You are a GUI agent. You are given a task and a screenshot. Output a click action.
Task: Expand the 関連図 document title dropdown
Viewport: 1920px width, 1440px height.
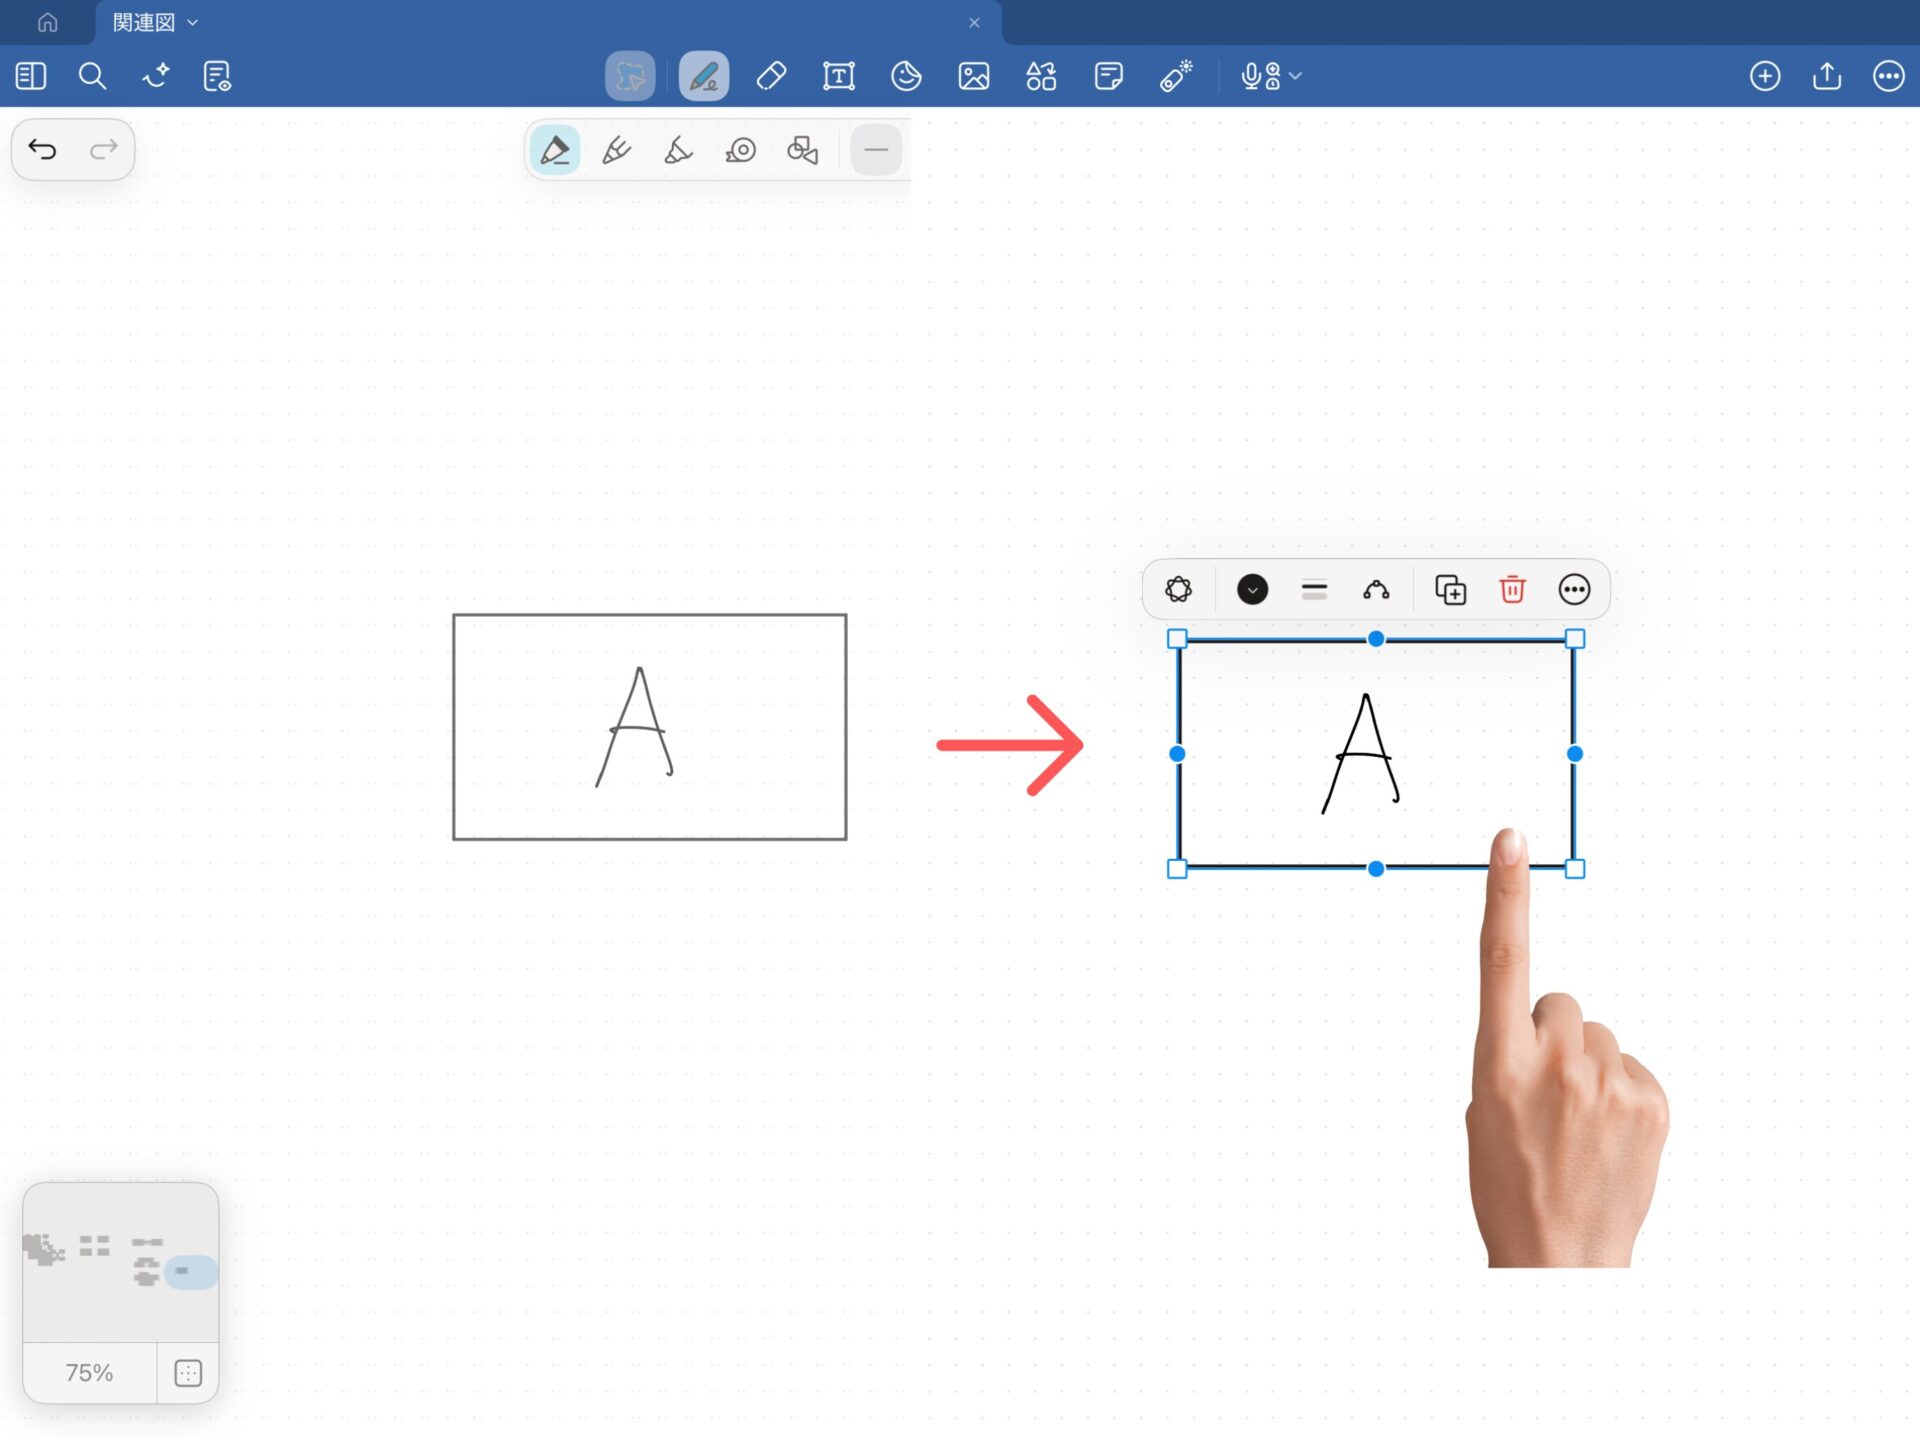click(193, 22)
